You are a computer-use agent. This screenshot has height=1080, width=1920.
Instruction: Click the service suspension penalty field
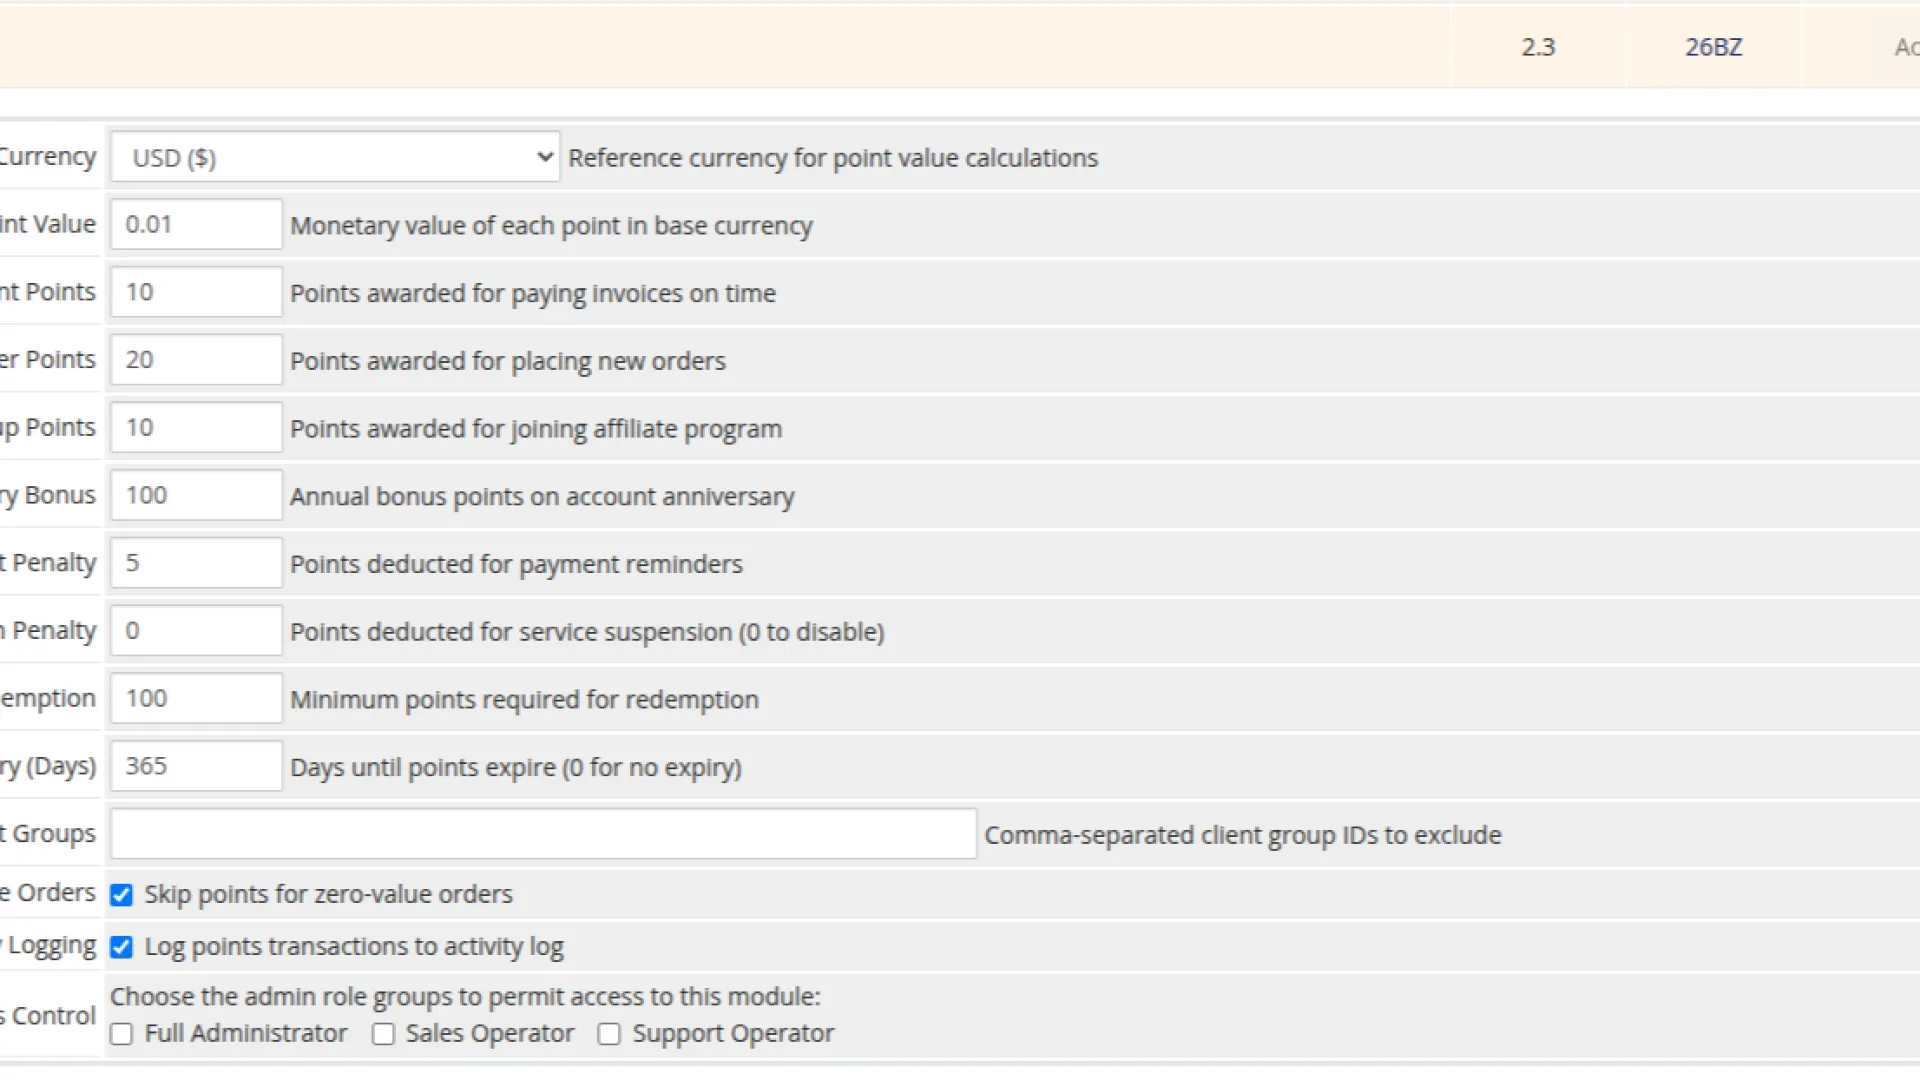(196, 631)
